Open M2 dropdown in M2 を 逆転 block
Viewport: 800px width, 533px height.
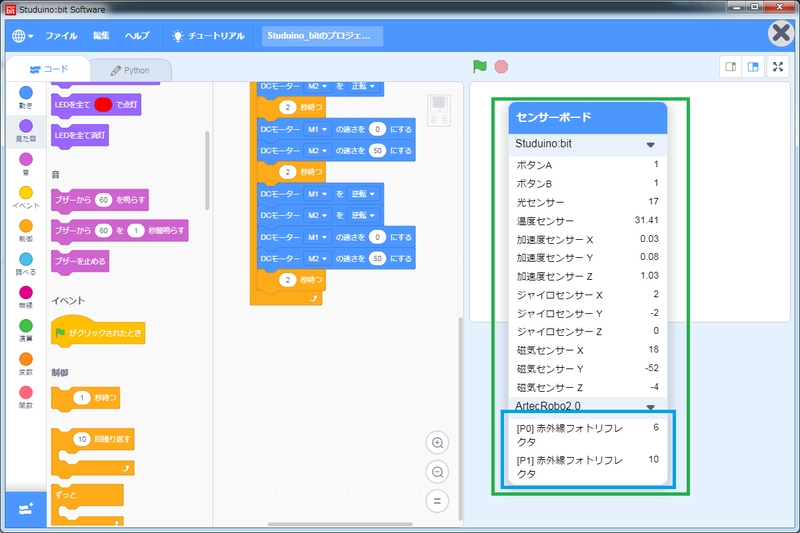click(x=317, y=215)
